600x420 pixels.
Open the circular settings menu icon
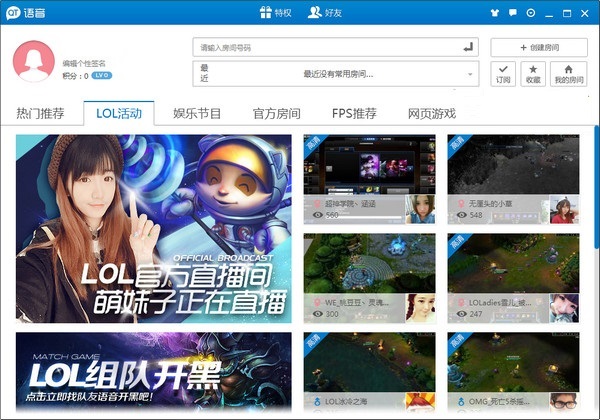(x=531, y=13)
